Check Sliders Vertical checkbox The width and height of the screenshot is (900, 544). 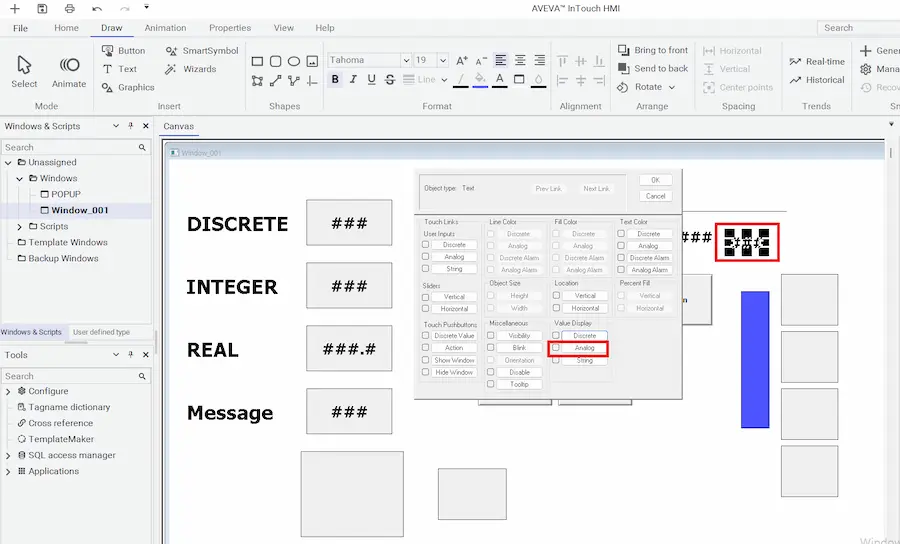point(425,297)
